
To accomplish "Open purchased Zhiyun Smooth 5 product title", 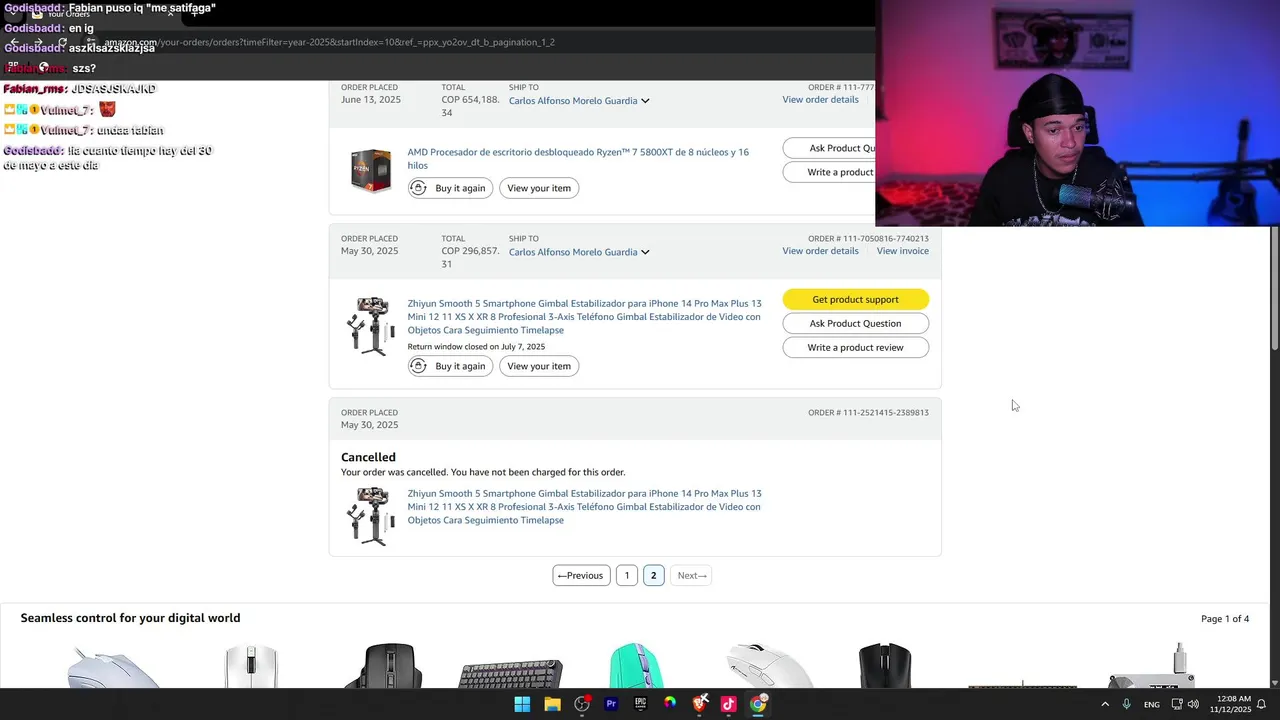I will pyautogui.click(x=584, y=317).
